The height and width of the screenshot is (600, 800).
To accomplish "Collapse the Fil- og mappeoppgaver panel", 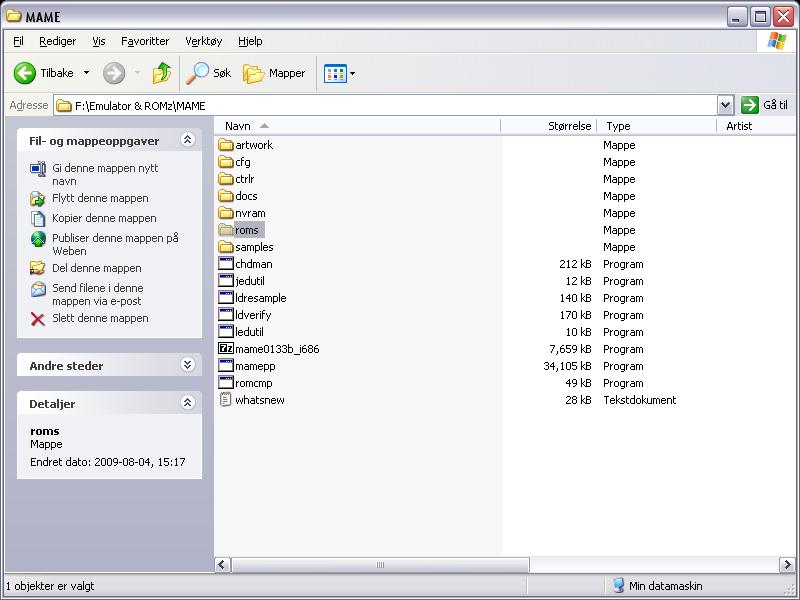I will [187, 140].
